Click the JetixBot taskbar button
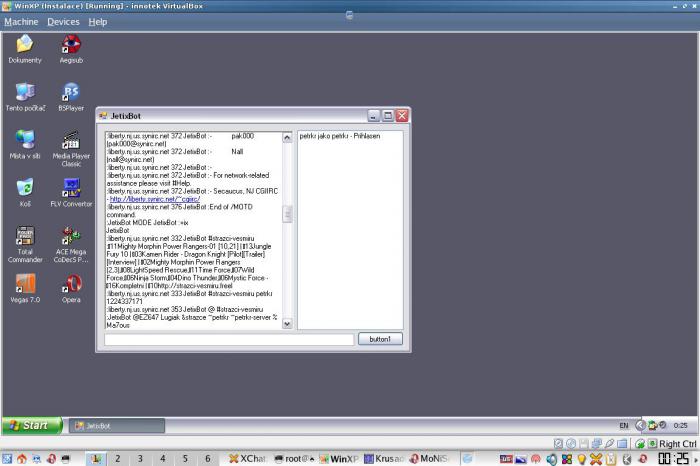This screenshot has width=700, height=466. pyautogui.click(x=117, y=426)
